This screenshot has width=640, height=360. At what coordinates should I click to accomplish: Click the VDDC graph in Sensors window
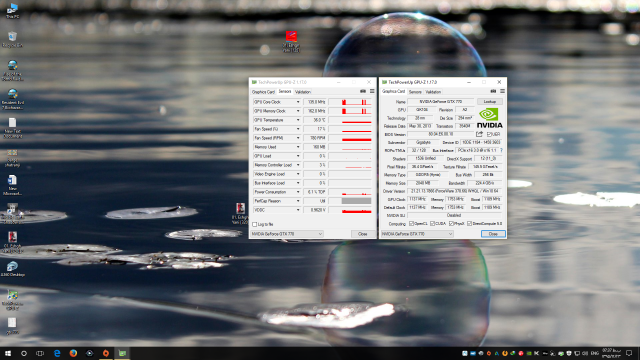350,210
